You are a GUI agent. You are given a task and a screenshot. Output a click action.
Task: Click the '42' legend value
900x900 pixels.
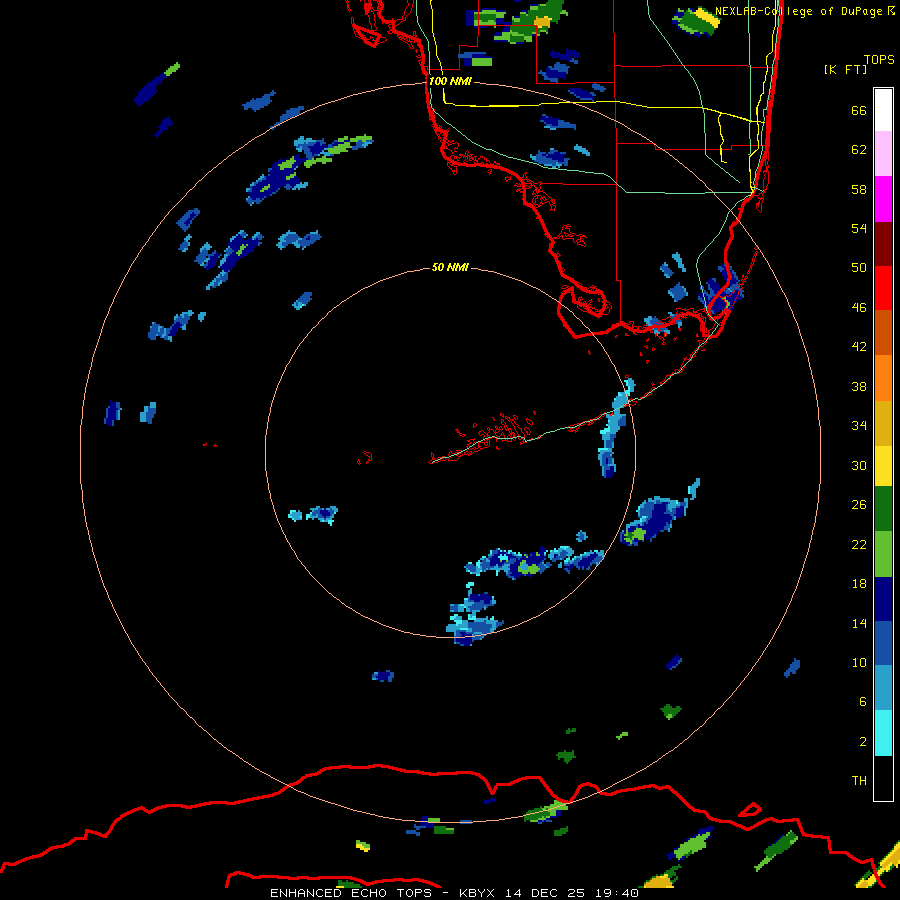859,347
